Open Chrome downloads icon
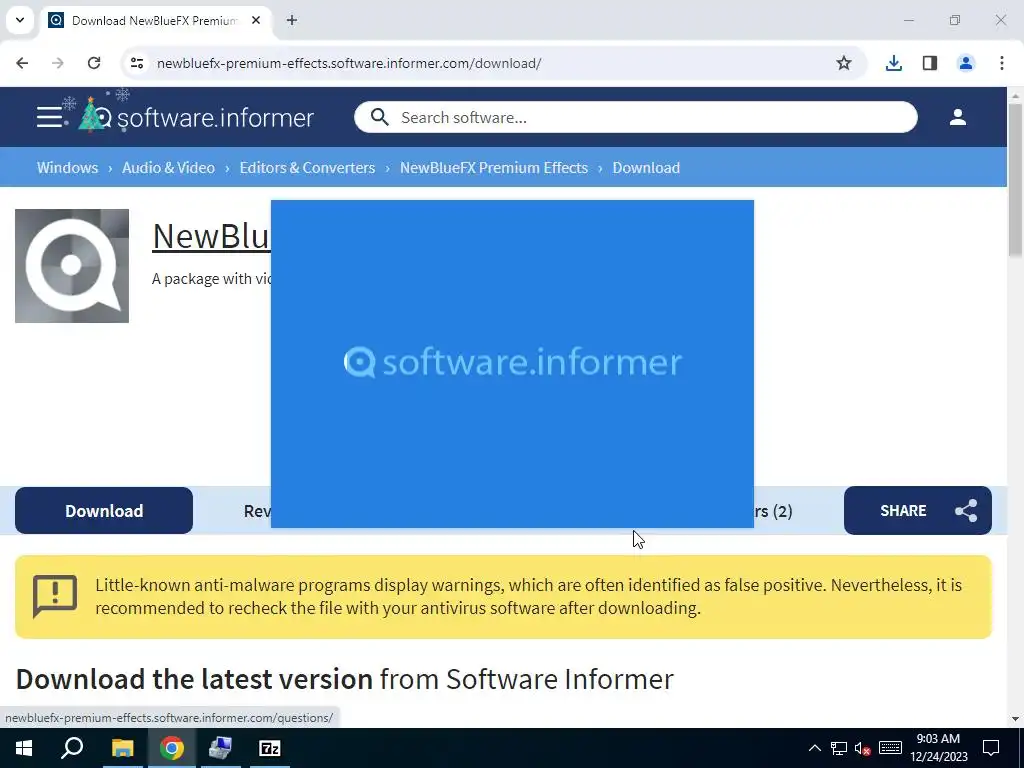 (893, 63)
